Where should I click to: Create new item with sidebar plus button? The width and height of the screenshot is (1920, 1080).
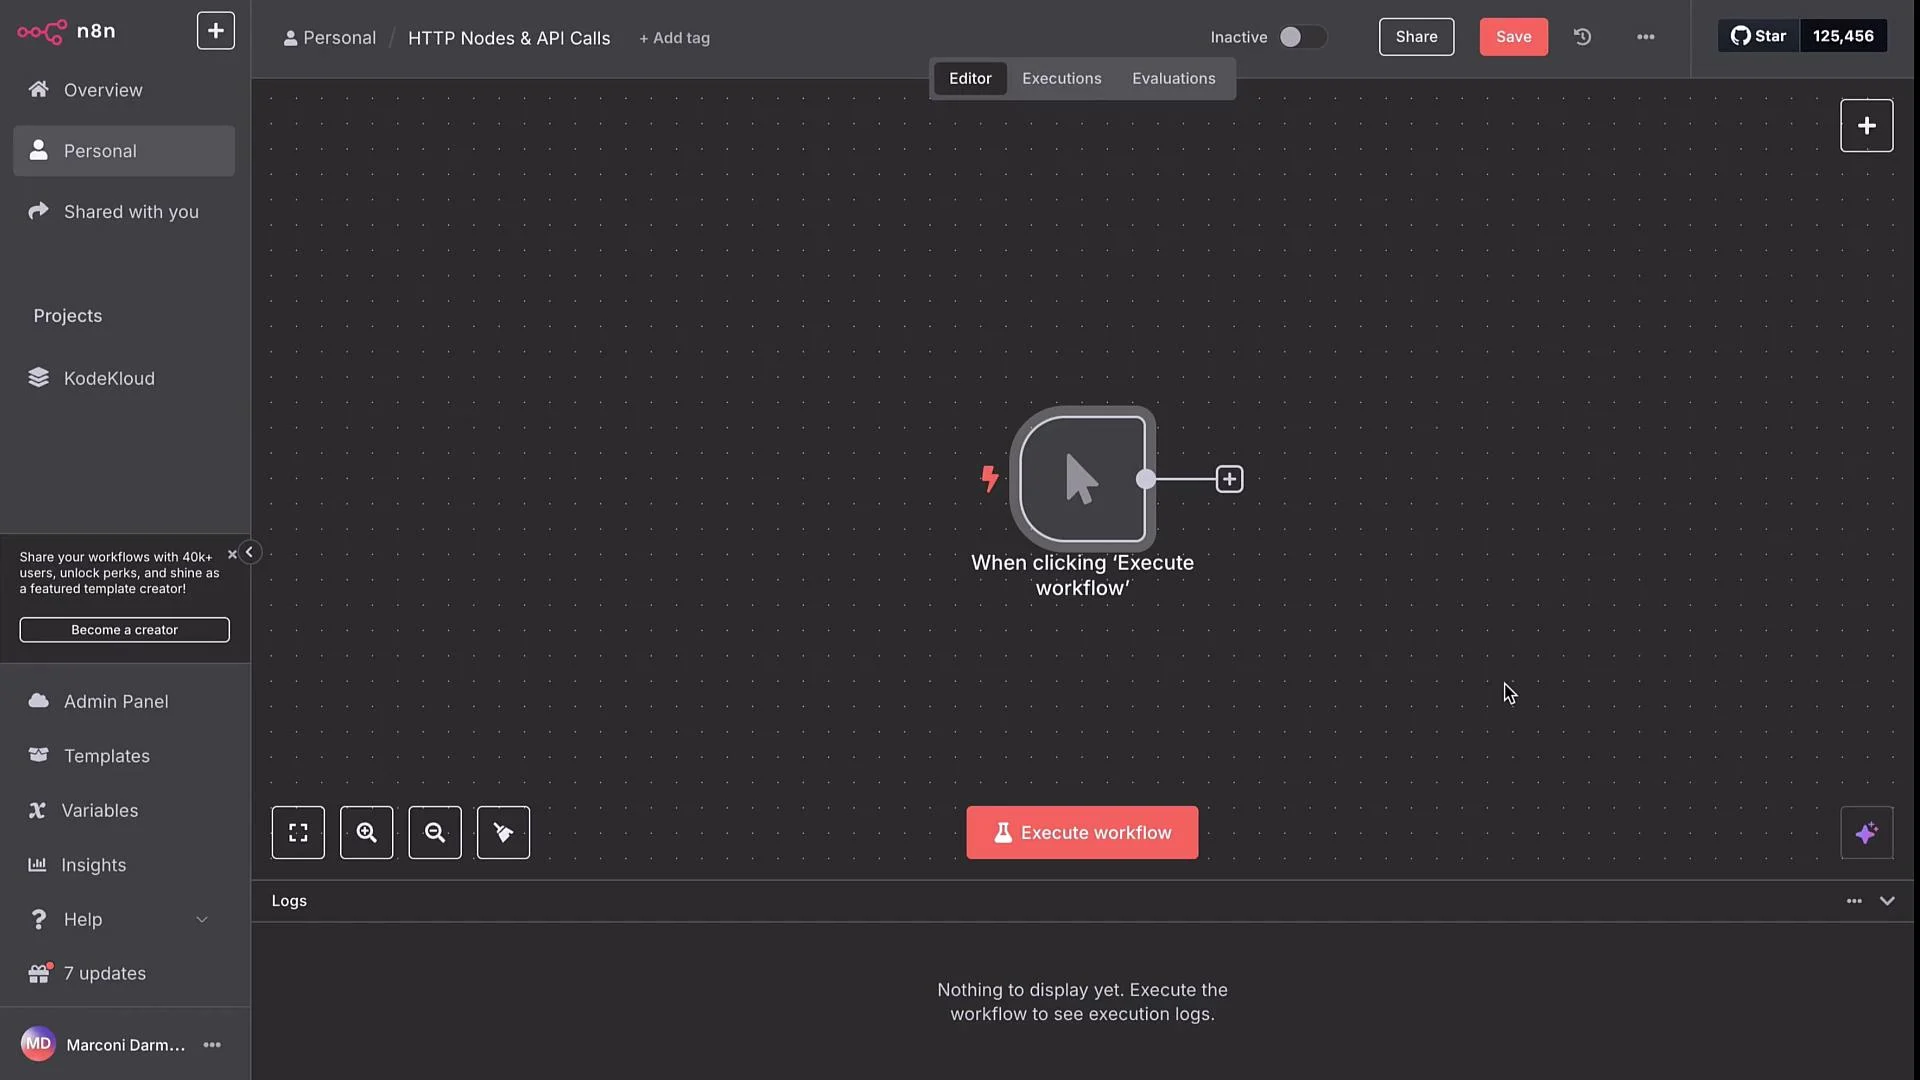click(215, 31)
